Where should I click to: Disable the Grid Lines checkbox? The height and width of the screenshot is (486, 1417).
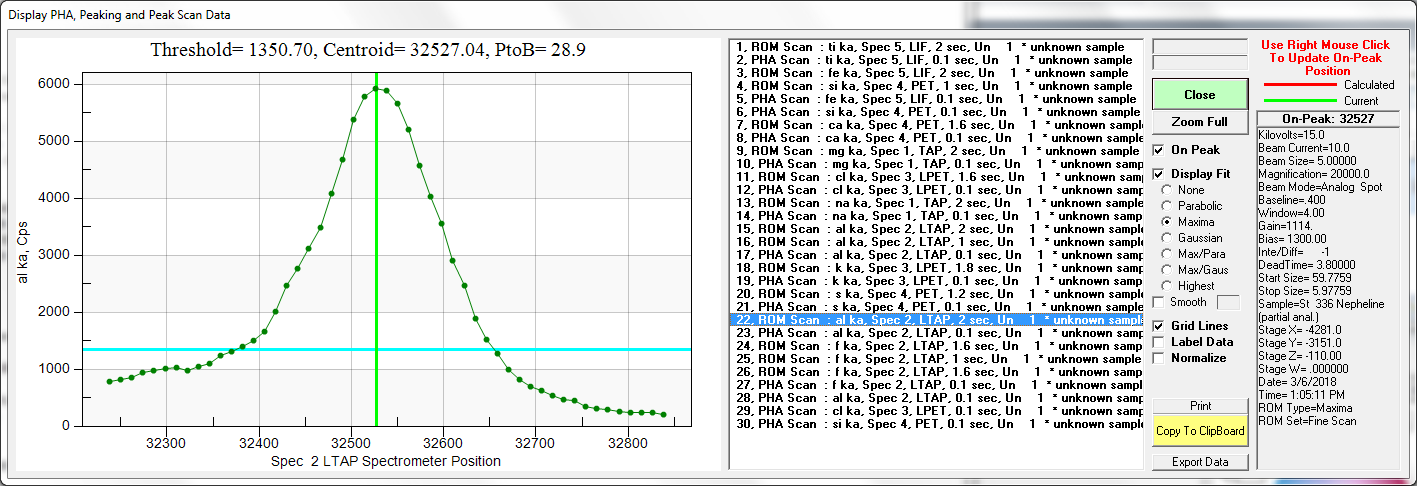1159,326
